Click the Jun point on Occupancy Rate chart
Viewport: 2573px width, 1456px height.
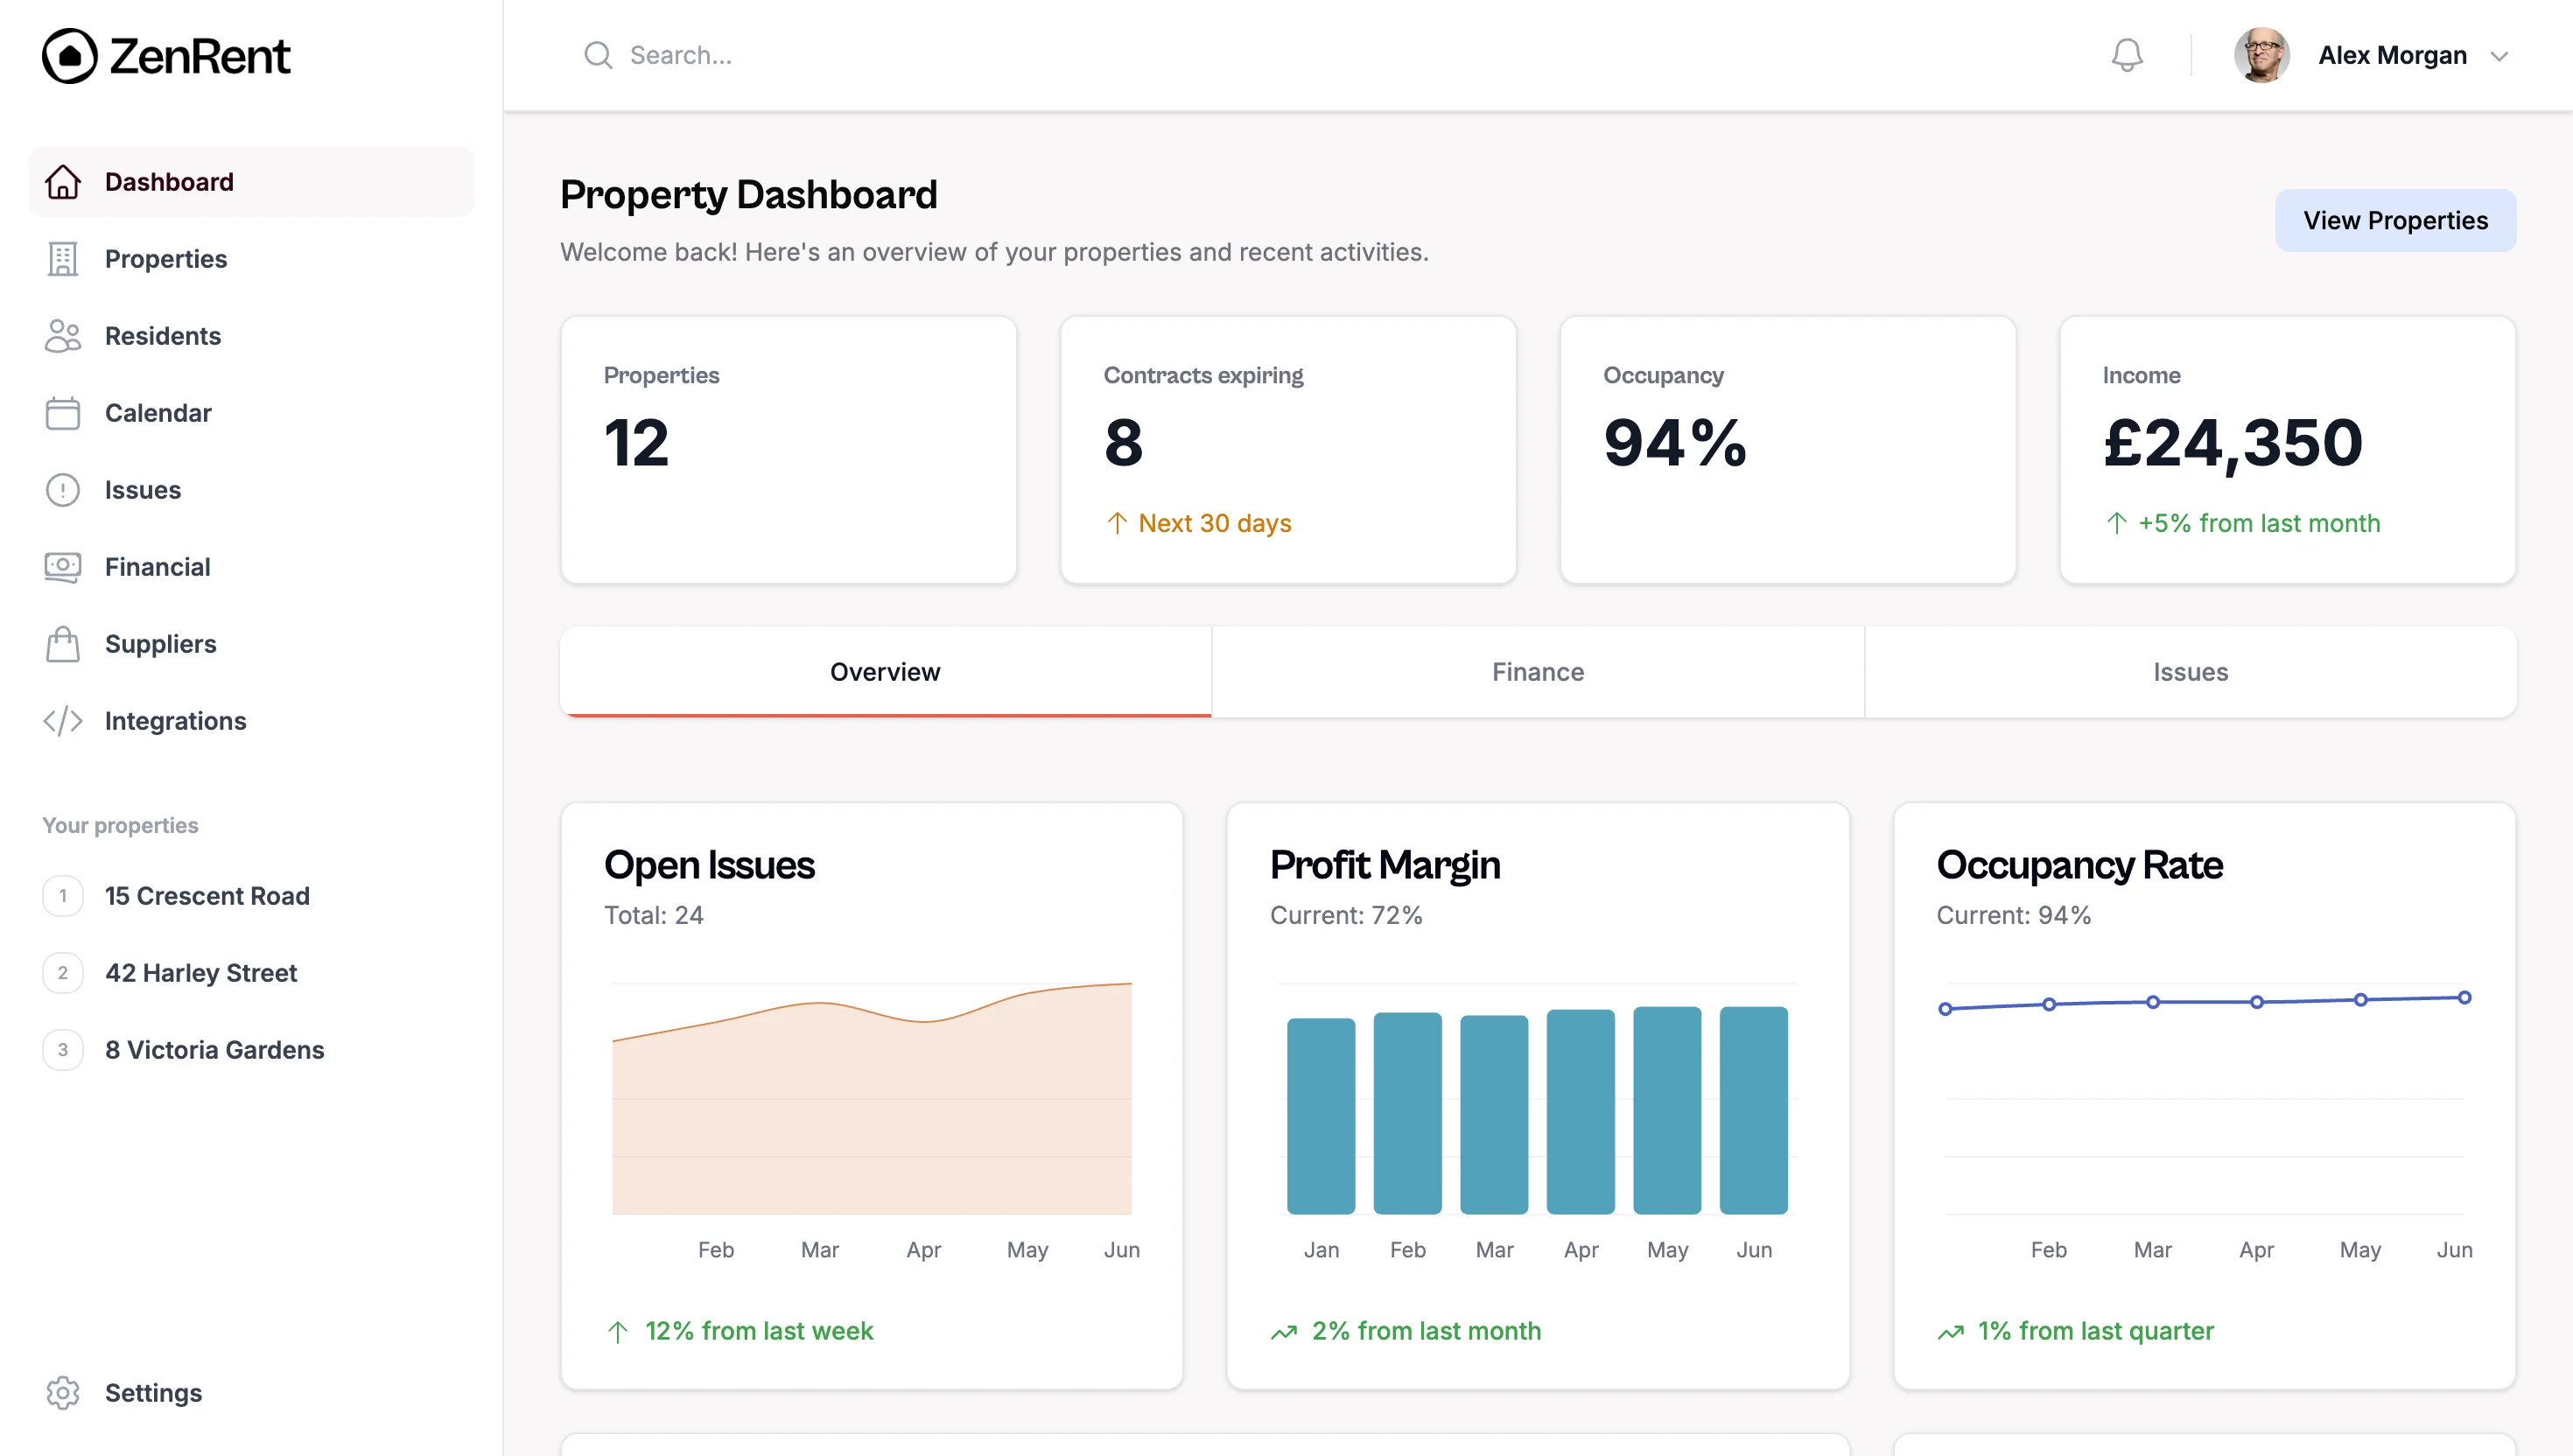[2463, 996]
